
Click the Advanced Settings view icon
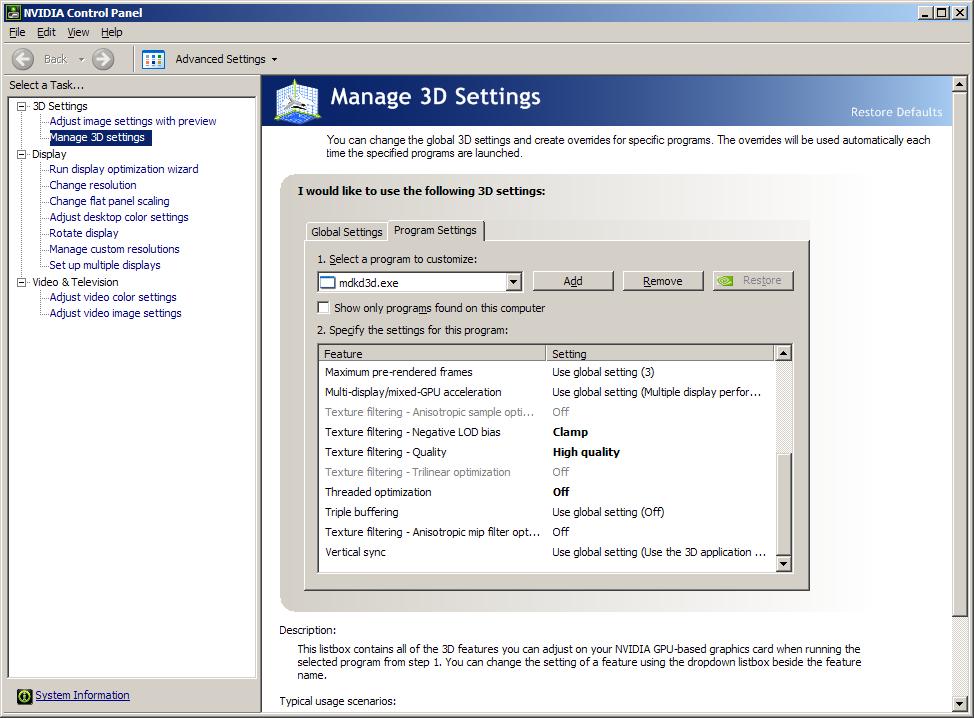coord(153,59)
